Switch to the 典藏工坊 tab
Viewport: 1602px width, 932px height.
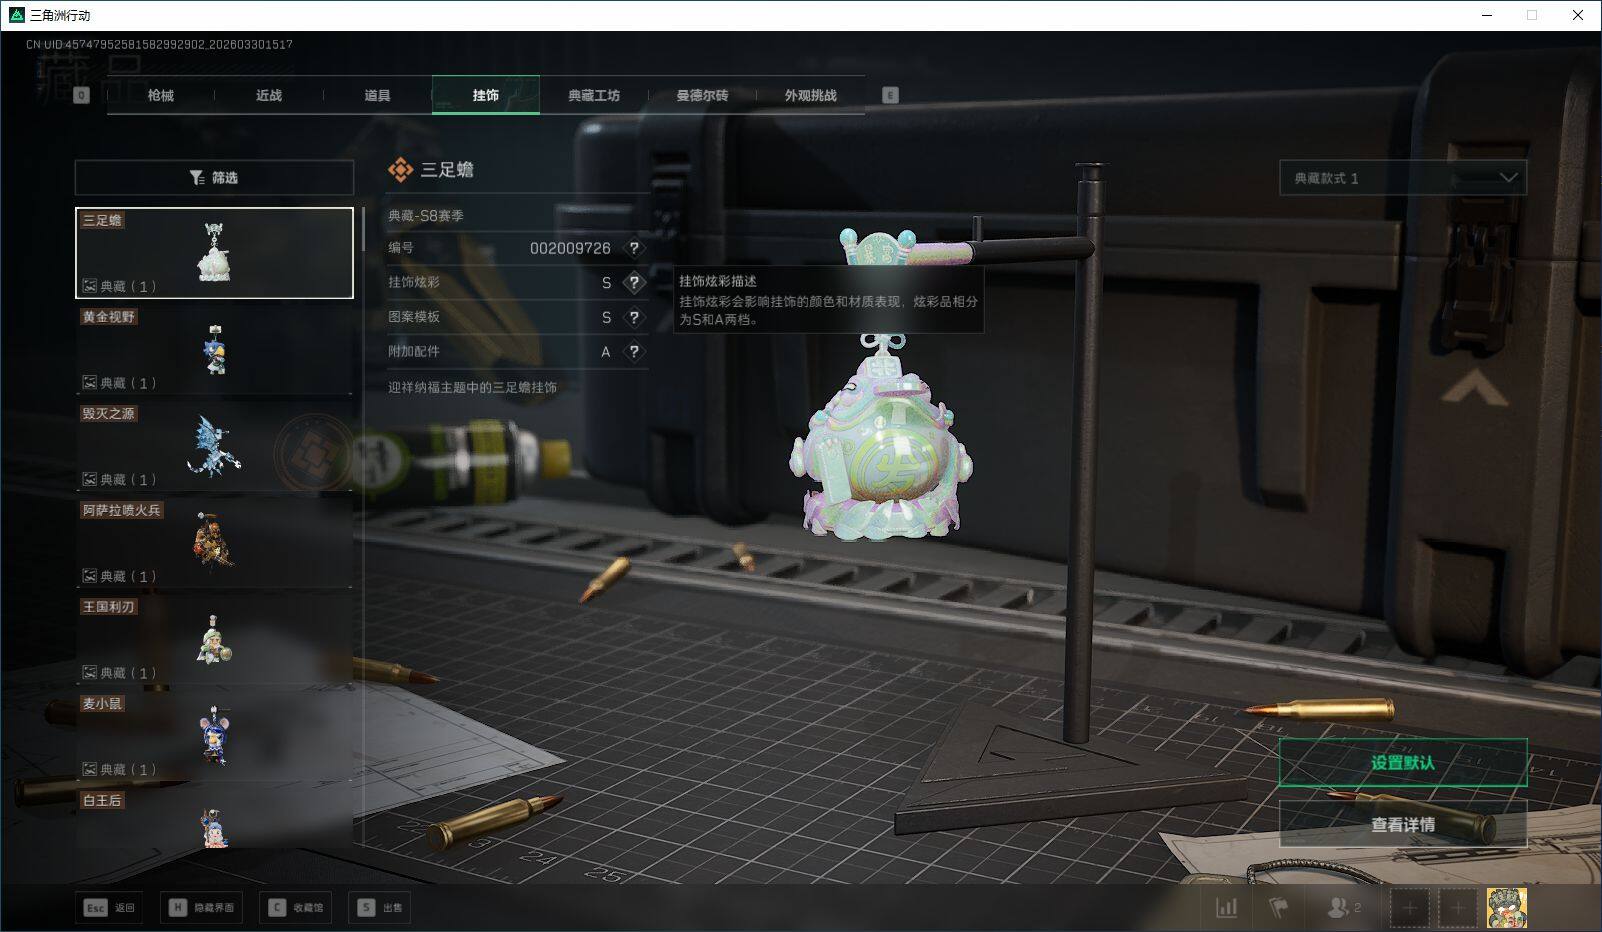pos(594,95)
